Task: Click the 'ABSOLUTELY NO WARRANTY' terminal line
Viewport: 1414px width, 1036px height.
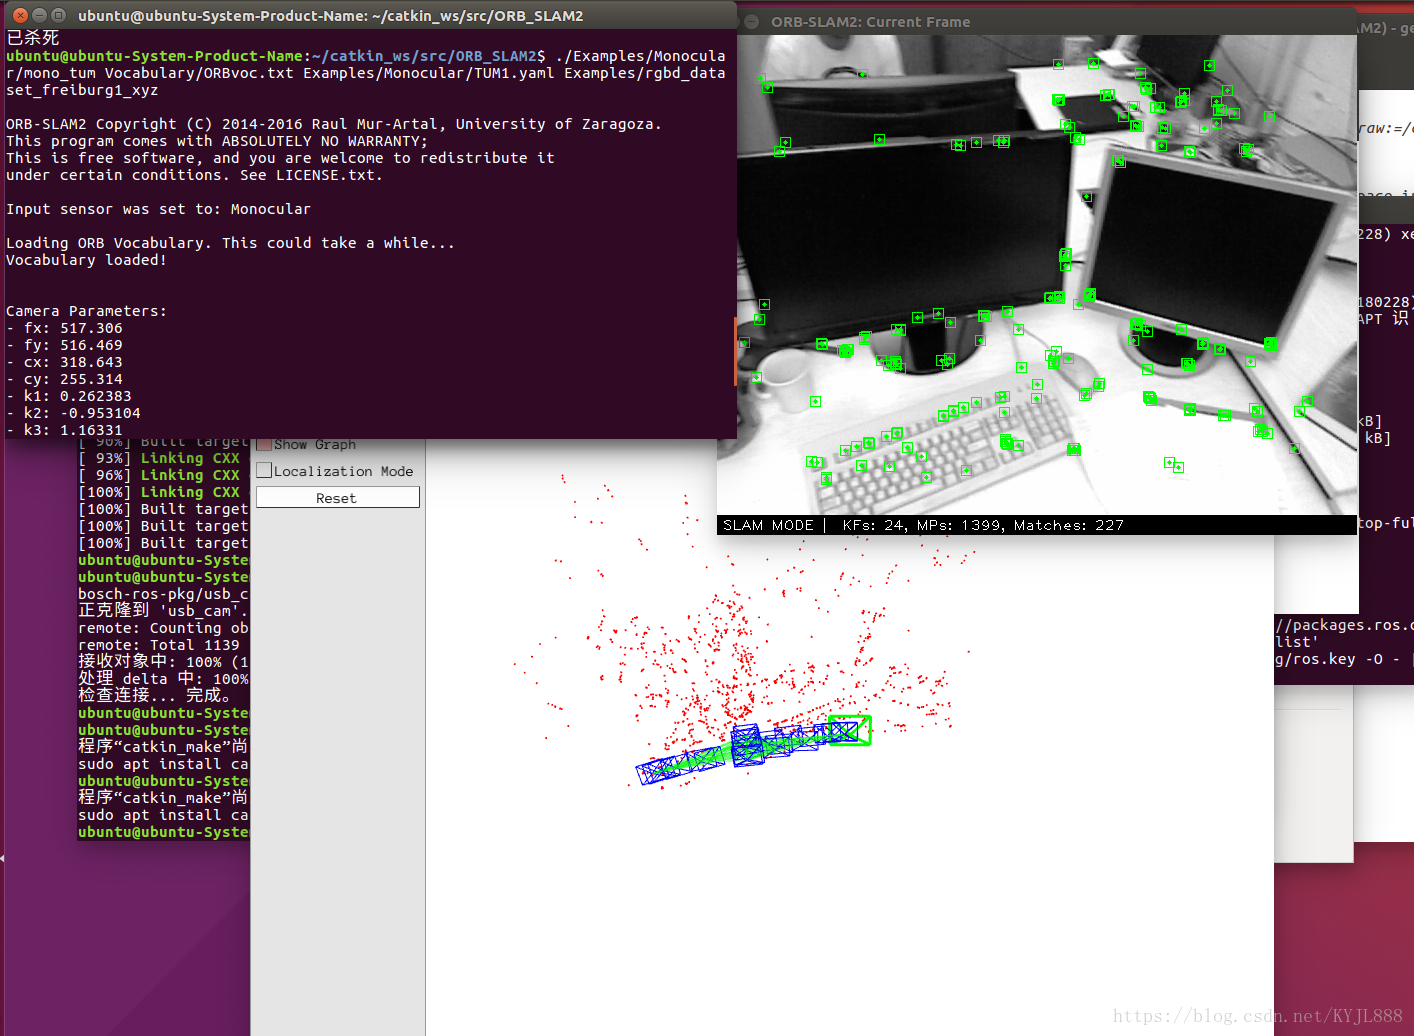Action: [x=217, y=141]
